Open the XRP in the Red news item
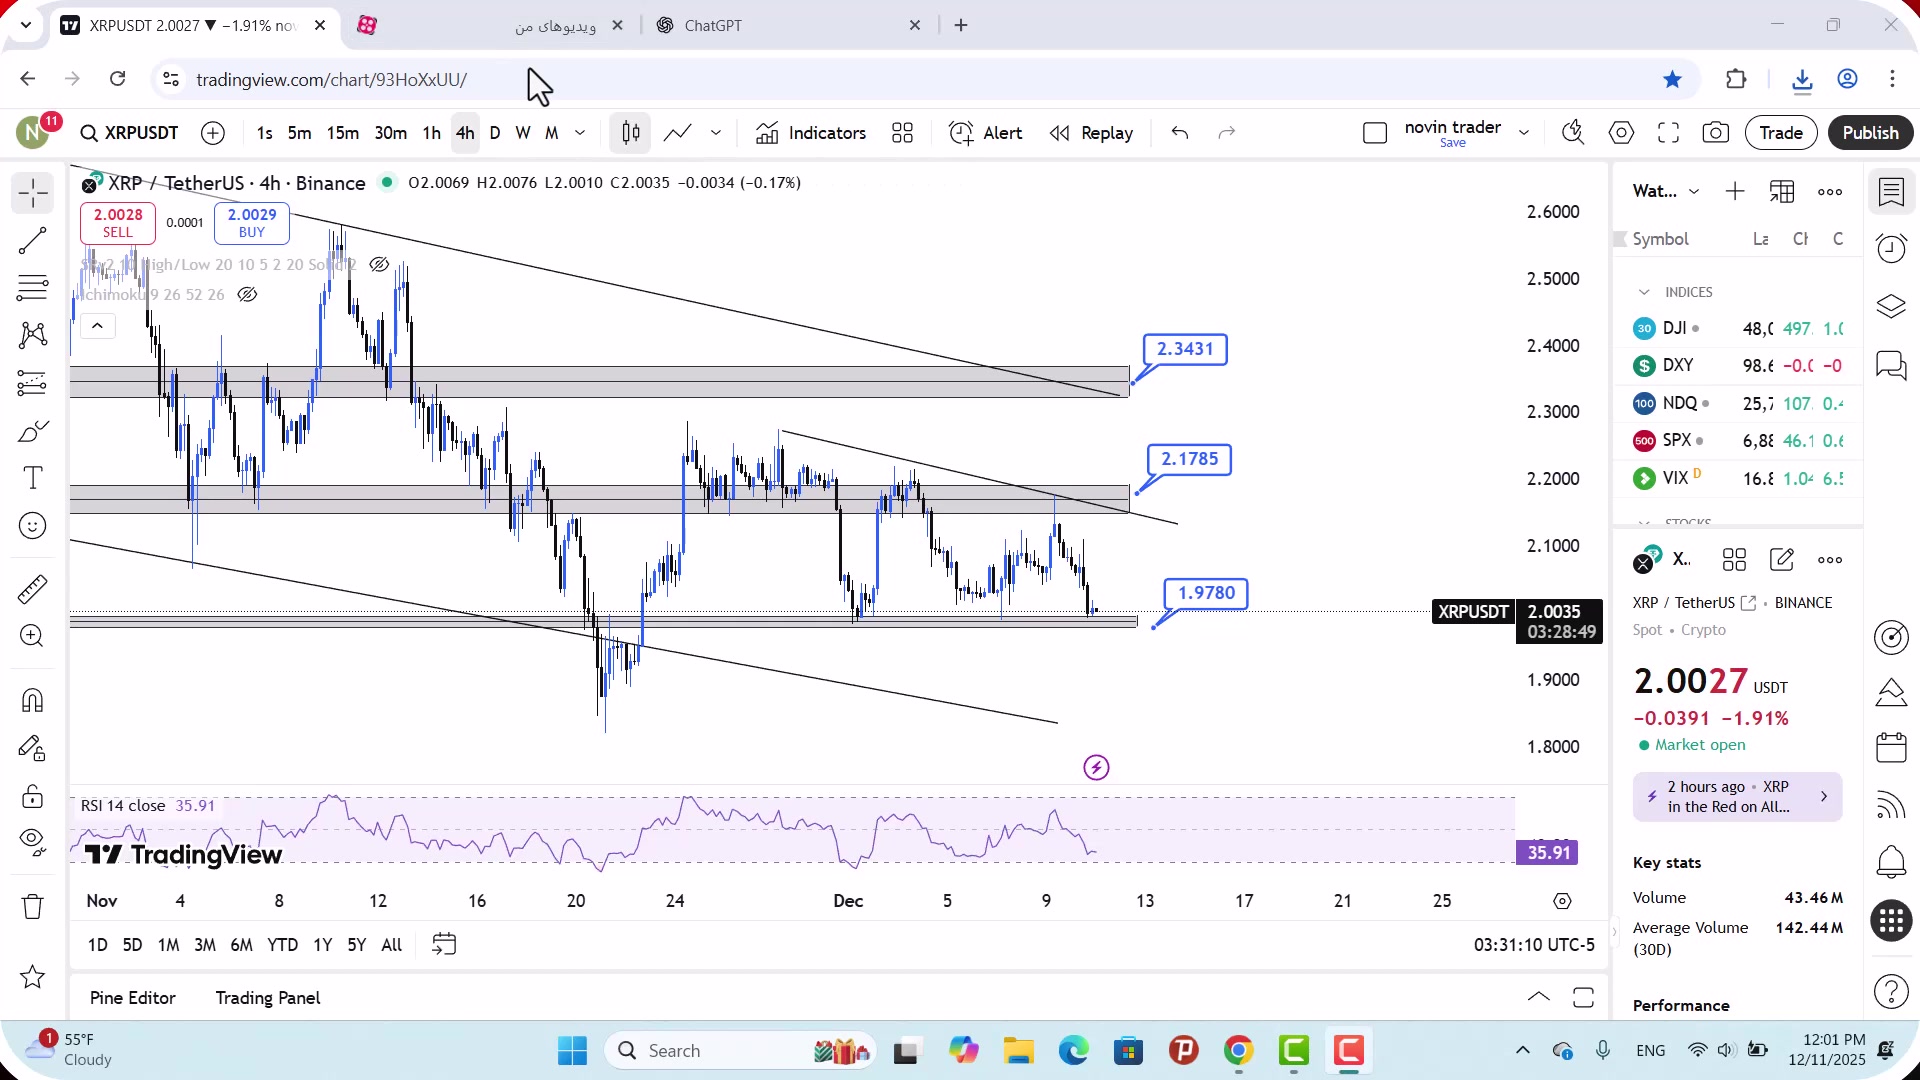Image resolution: width=1920 pixels, height=1080 pixels. coord(1738,797)
